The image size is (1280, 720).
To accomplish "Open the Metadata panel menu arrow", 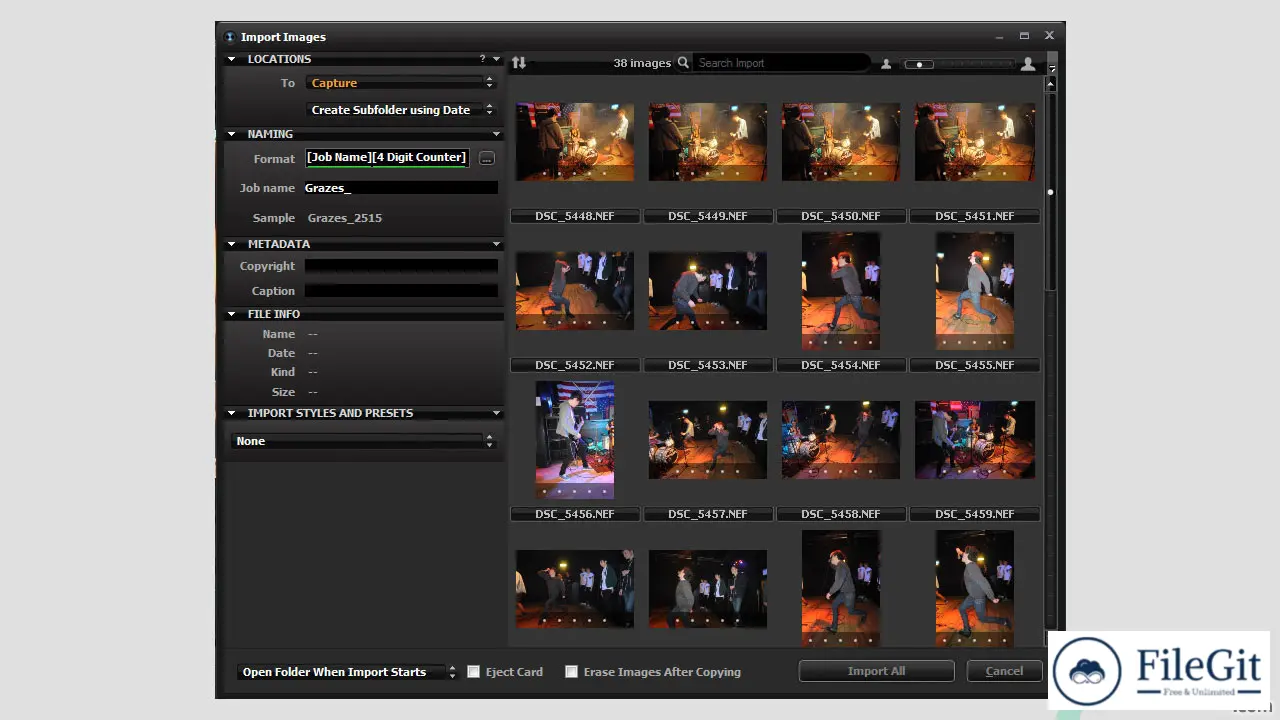I will pyautogui.click(x=496, y=244).
